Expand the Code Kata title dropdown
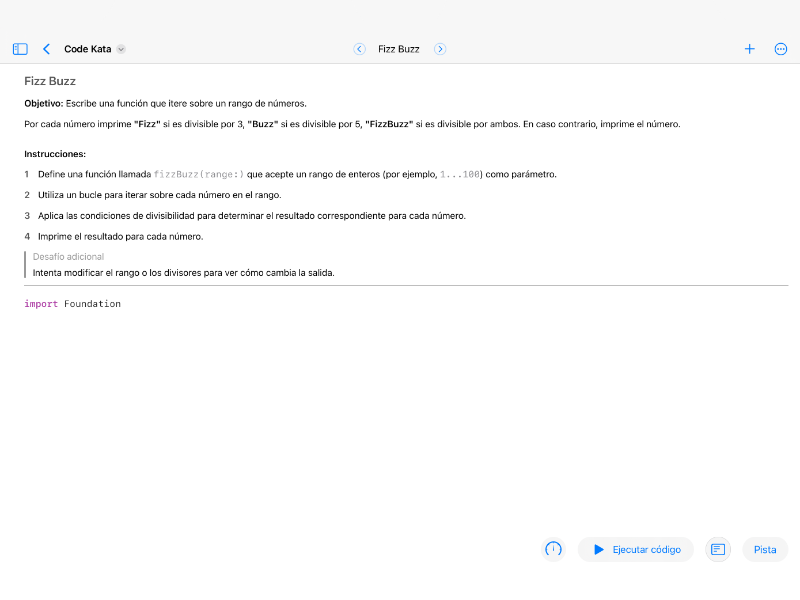The height and width of the screenshot is (600, 800). point(121,48)
